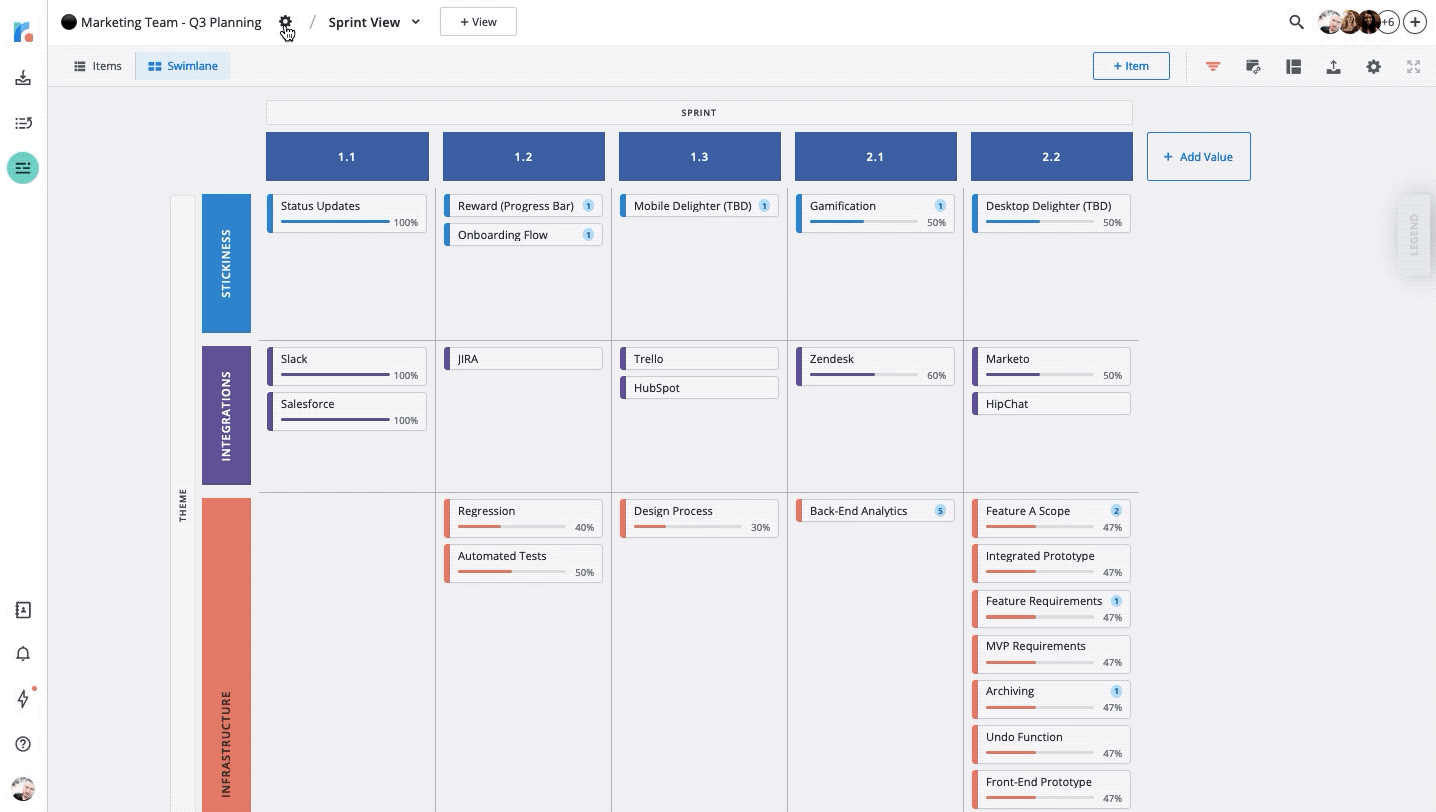Click Marketing Team - Q3 Planning title
Image resolution: width=1436 pixels, height=812 pixels.
171,22
